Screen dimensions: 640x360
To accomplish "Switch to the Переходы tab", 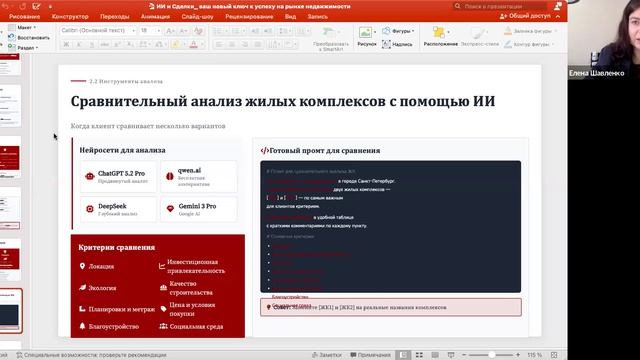I will click(115, 17).
